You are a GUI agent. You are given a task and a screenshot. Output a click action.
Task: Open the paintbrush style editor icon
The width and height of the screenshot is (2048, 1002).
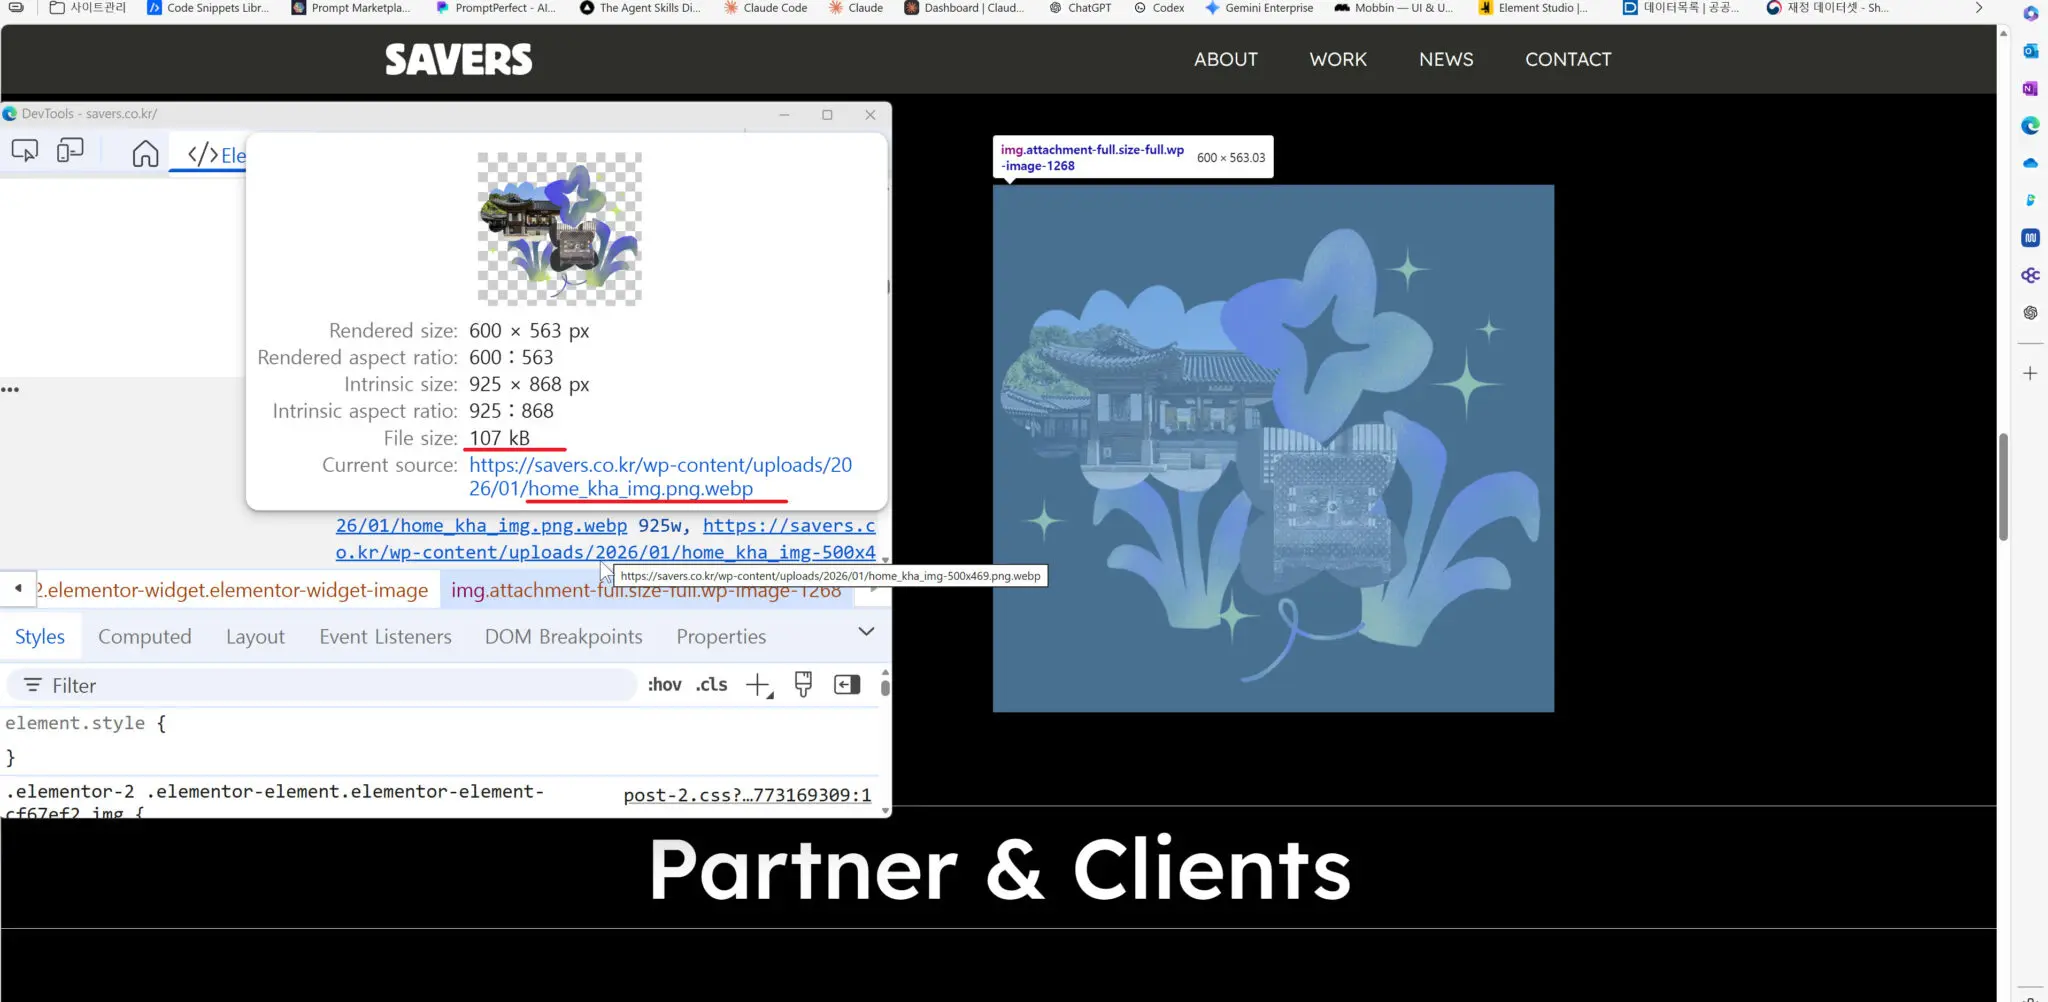click(x=803, y=684)
